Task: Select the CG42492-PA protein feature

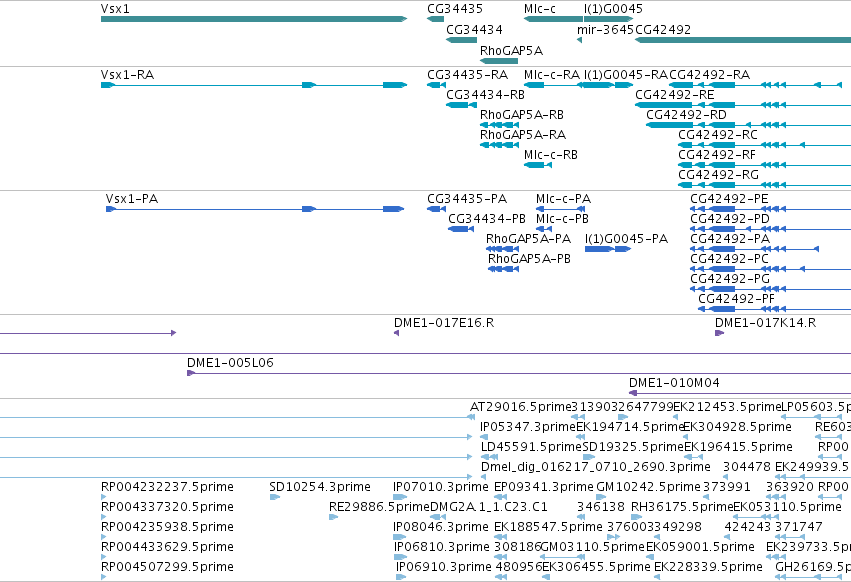Action: pos(754,249)
